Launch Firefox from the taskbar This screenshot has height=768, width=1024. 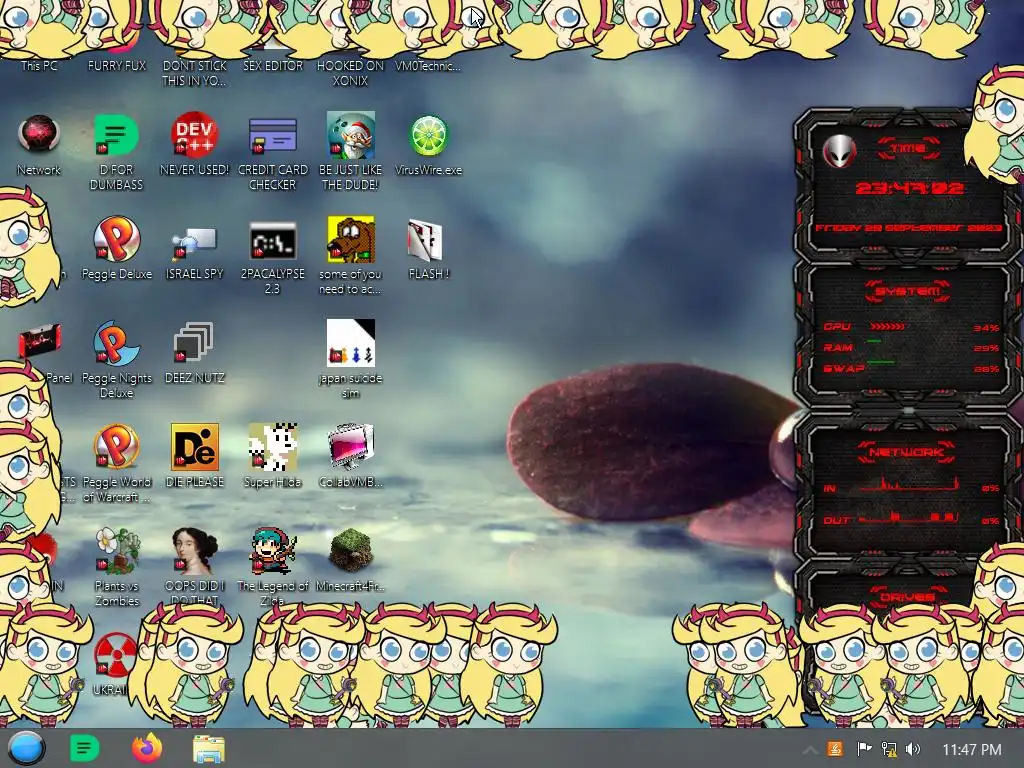coord(147,748)
